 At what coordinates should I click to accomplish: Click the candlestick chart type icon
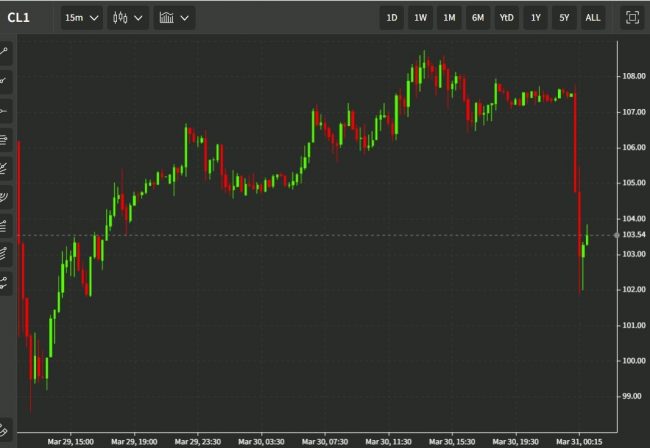[x=121, y=18]
